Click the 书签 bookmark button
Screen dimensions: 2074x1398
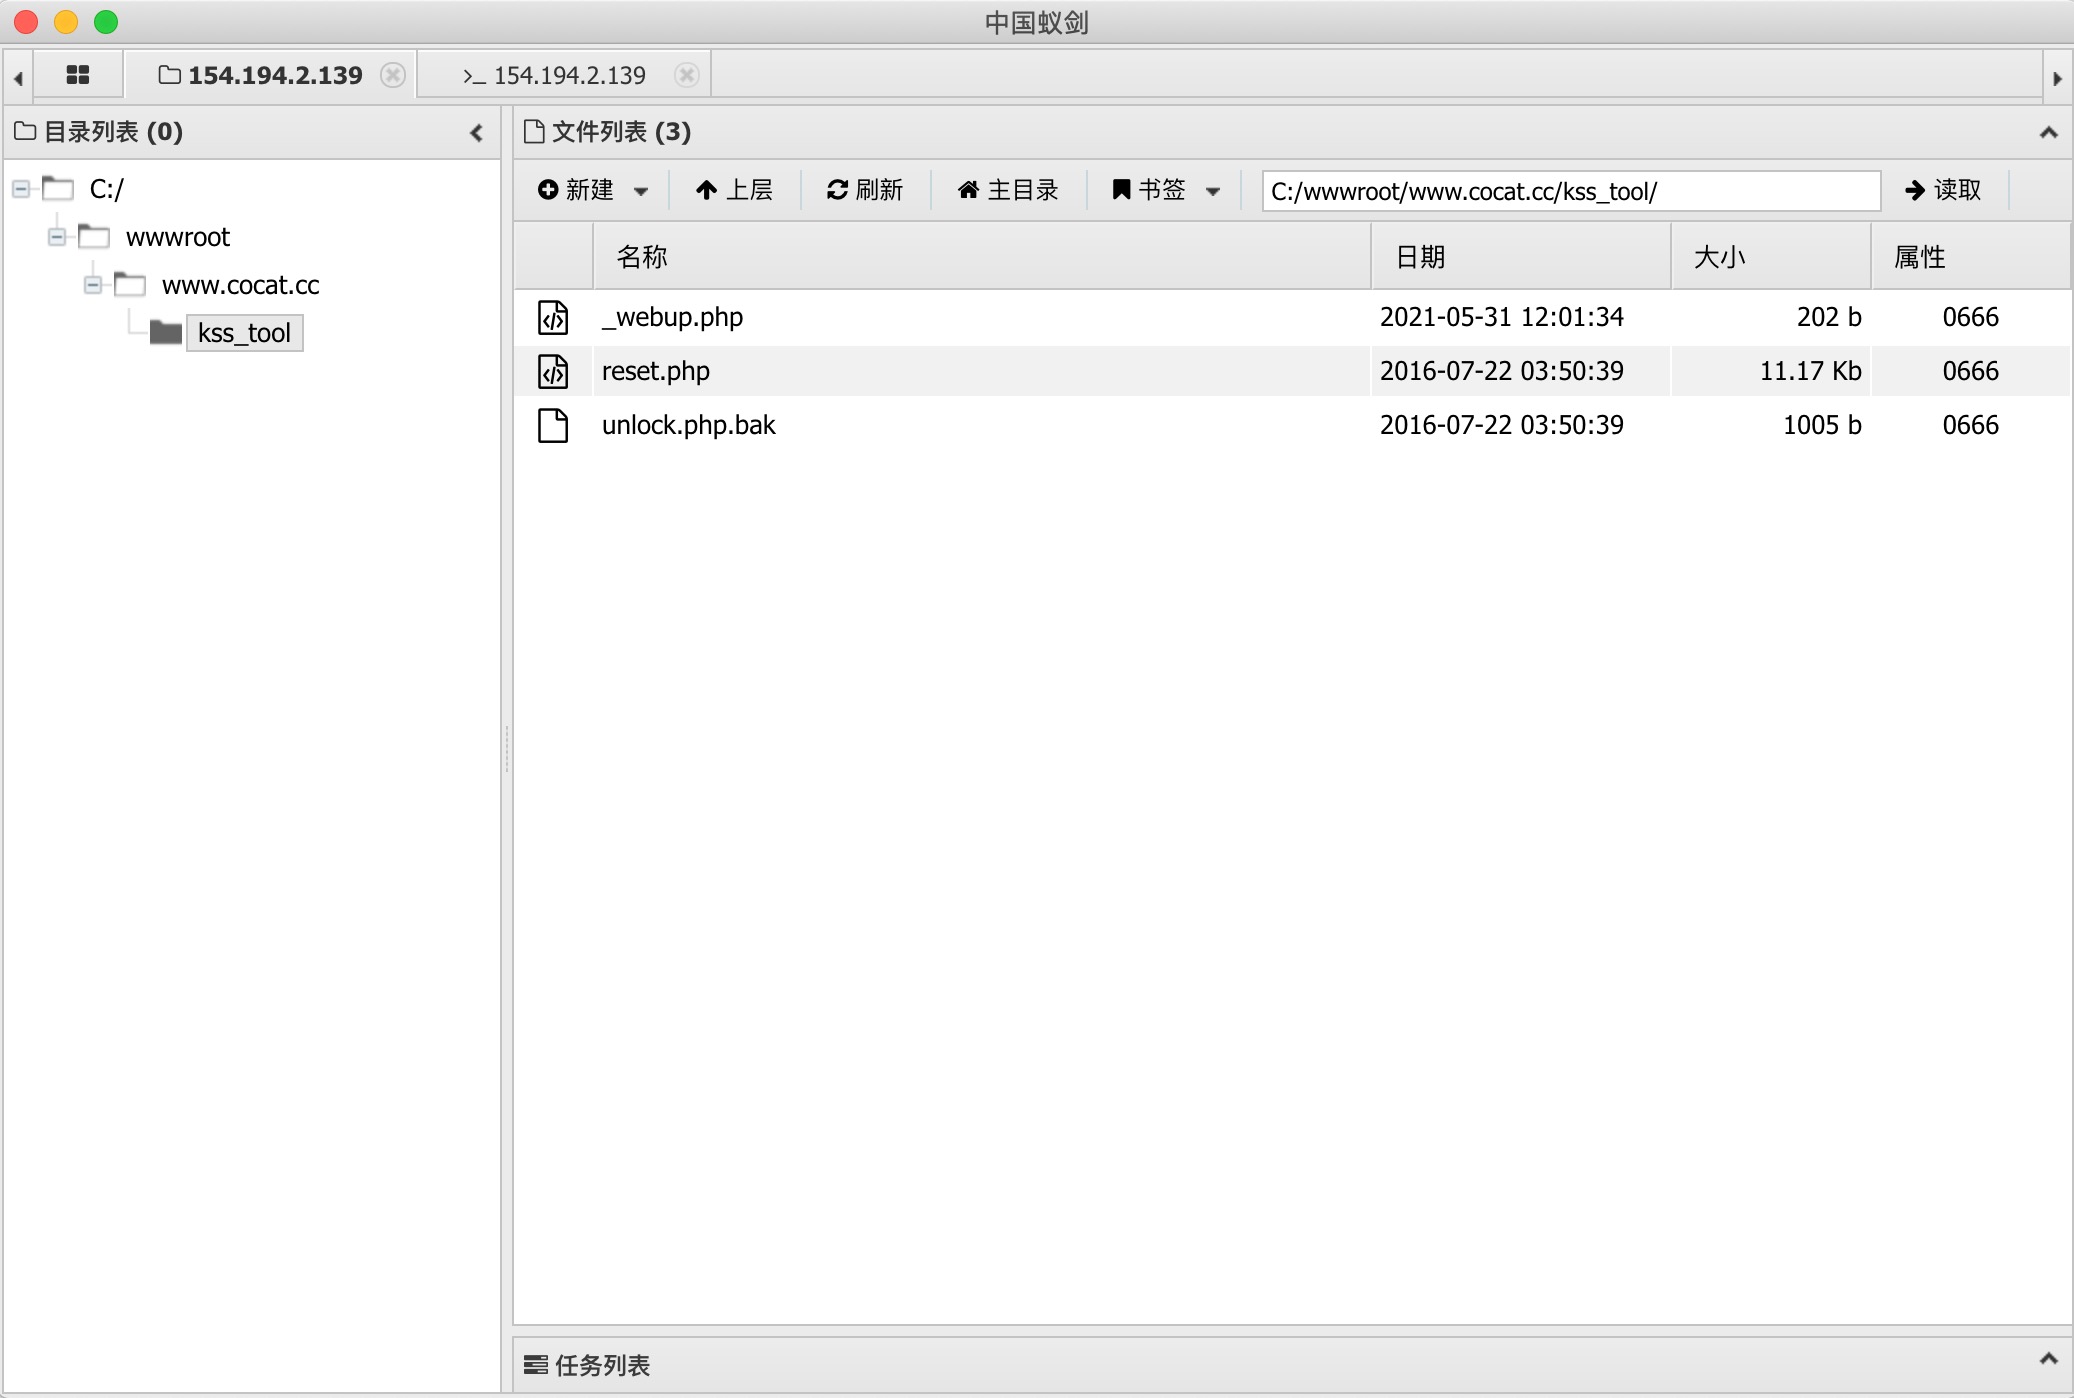point(1149,190)
